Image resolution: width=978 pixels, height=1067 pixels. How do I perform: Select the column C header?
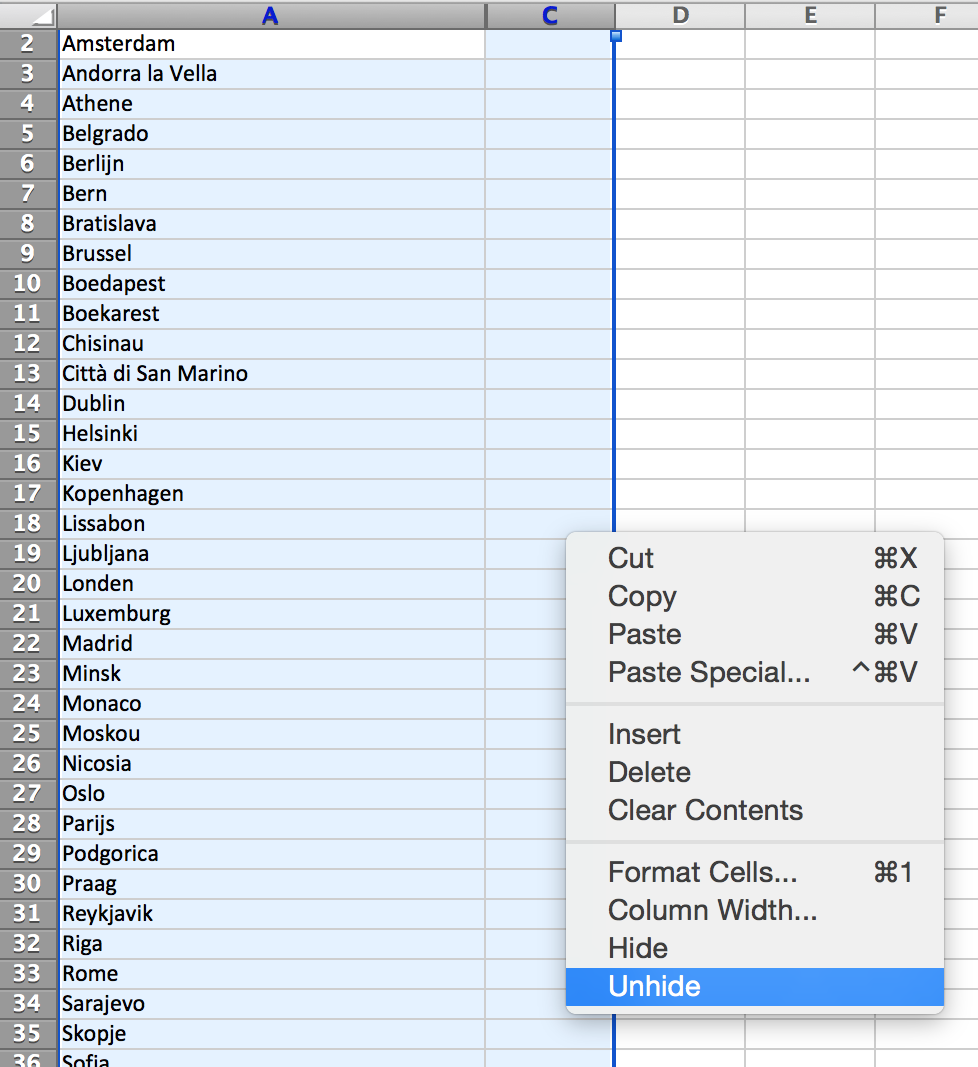[x=549, y=15]
